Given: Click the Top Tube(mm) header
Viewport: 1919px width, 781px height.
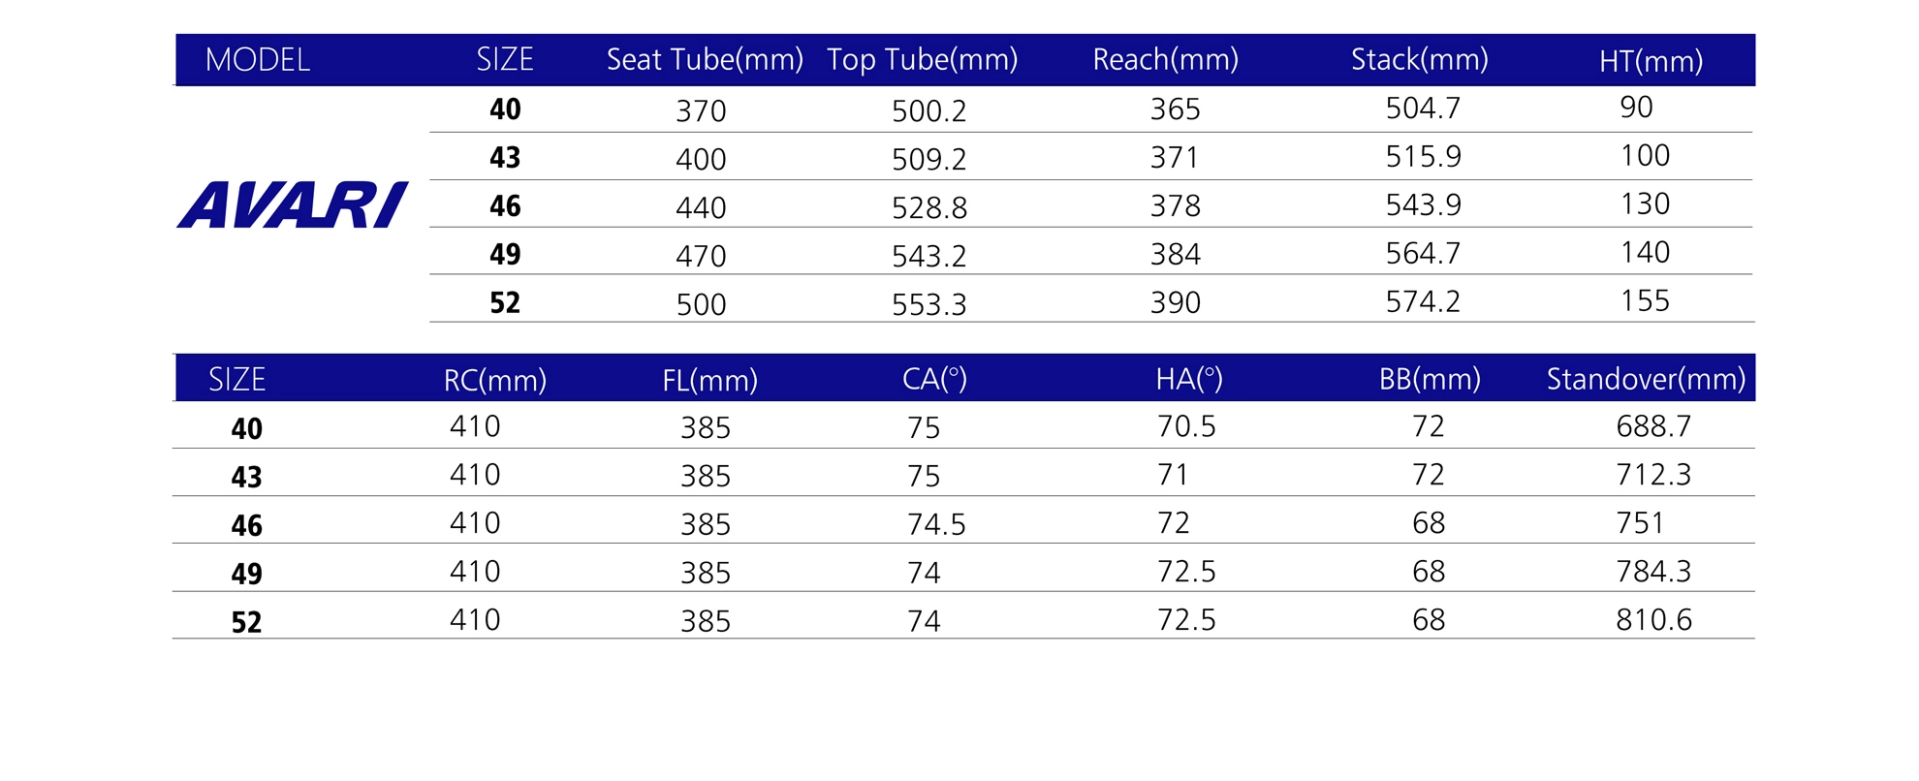Looking at the screenshot, I should 921,60.
